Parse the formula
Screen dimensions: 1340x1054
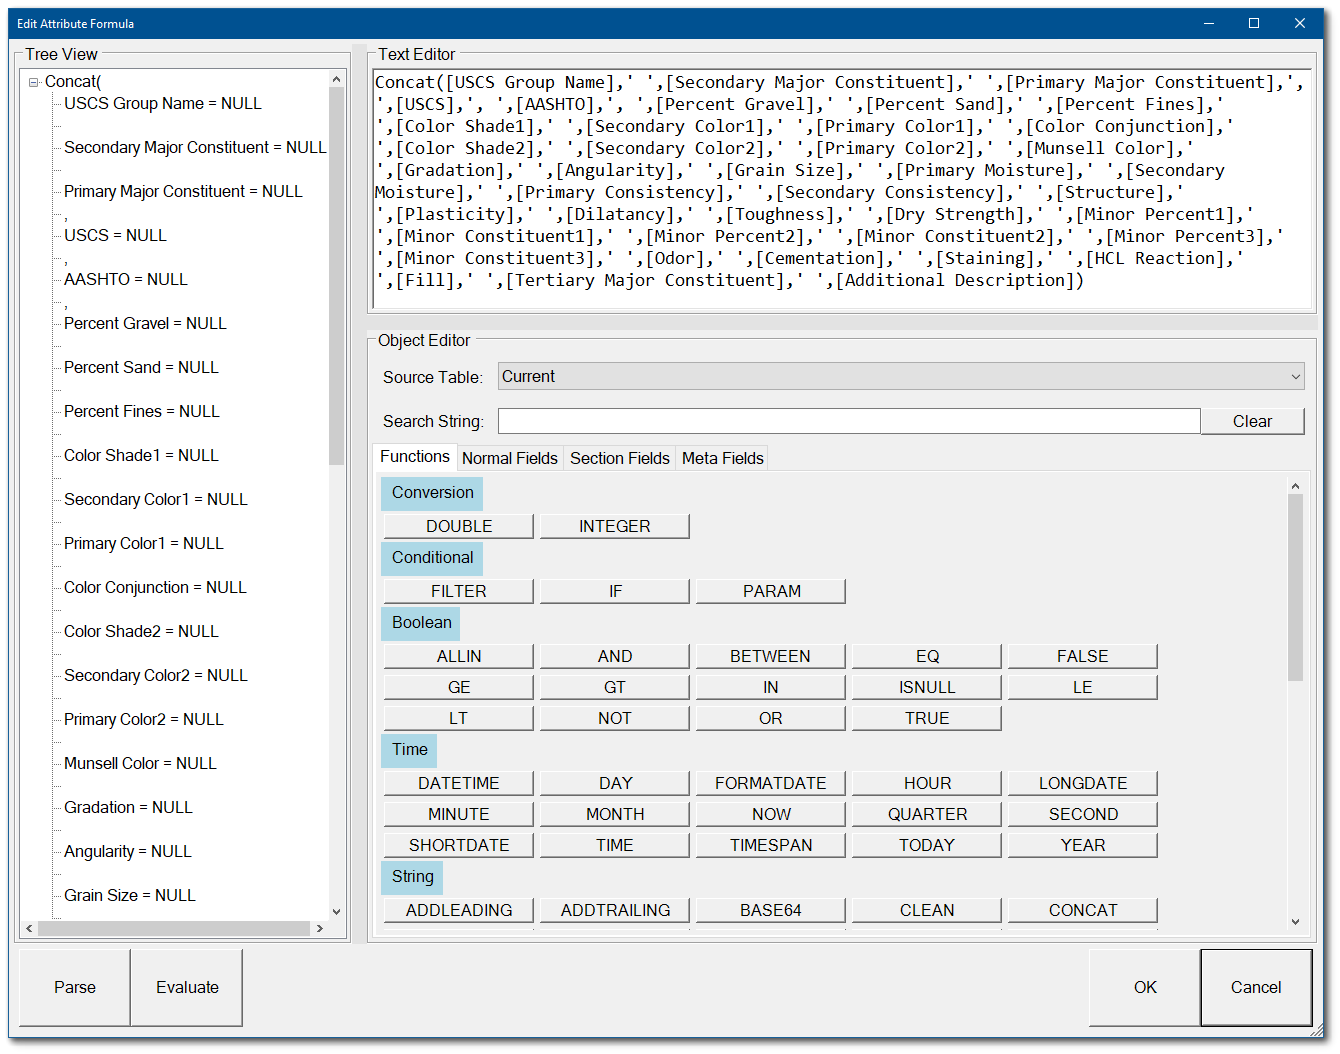coord(75,987)
